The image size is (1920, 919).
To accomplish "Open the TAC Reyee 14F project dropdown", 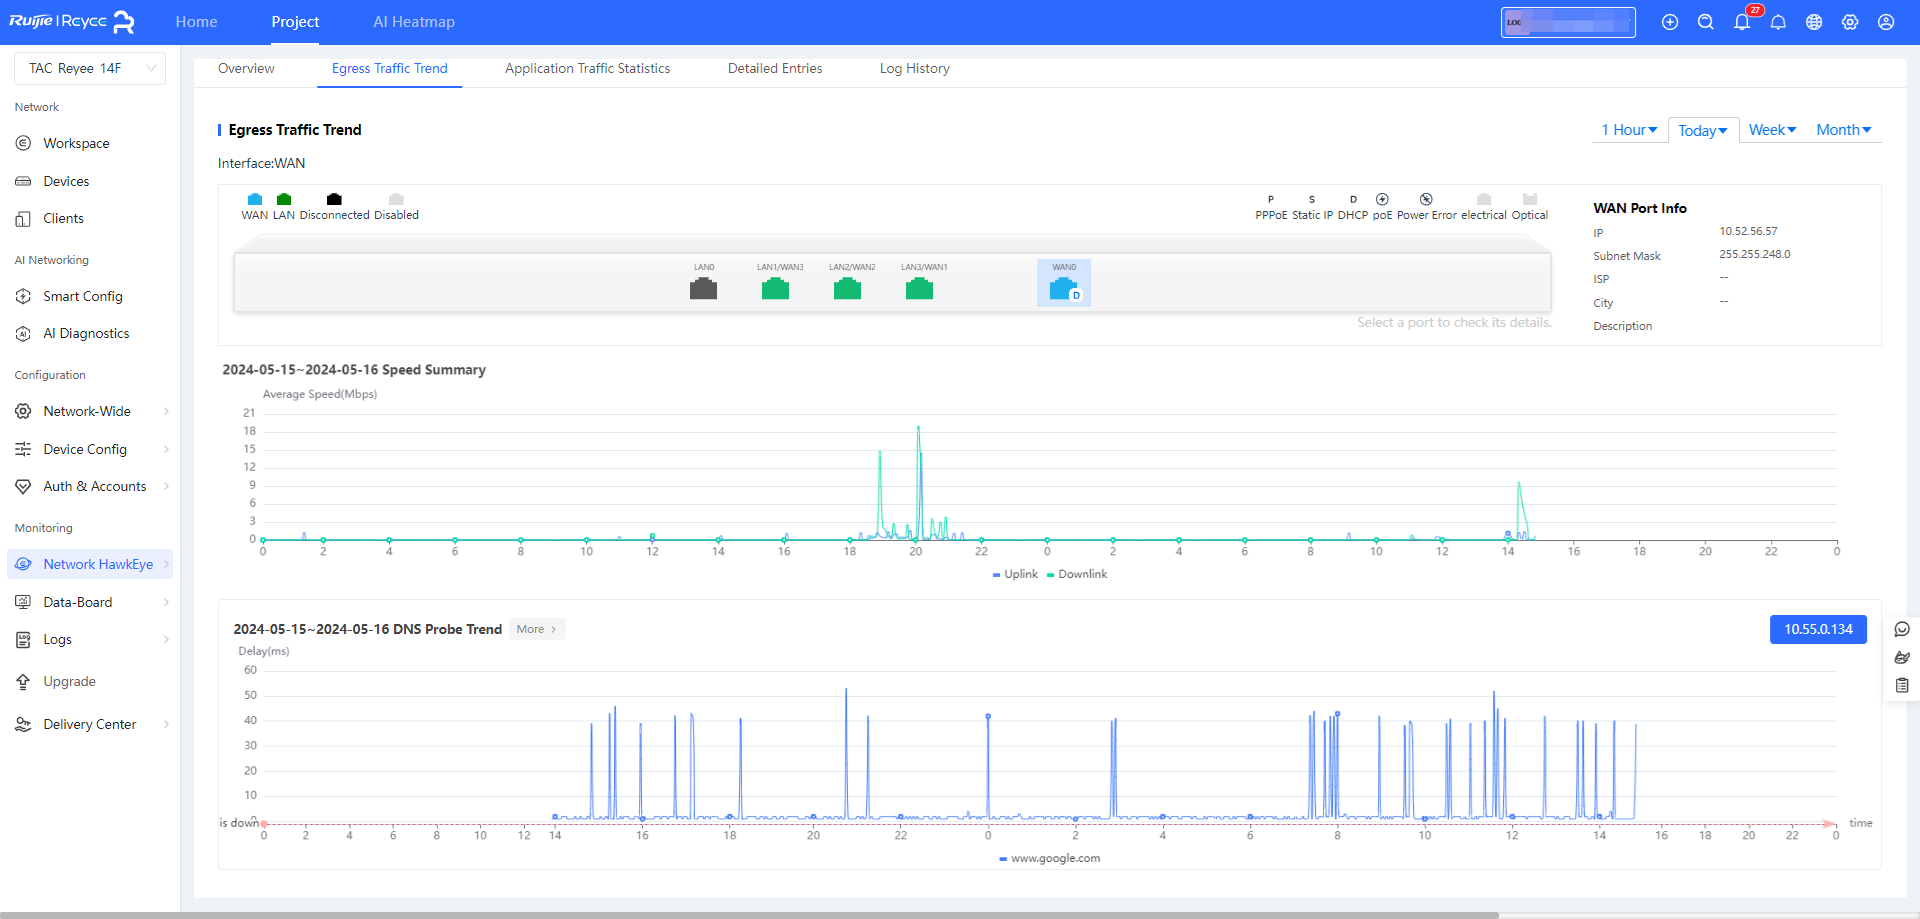I will click(x=90, y=68).
